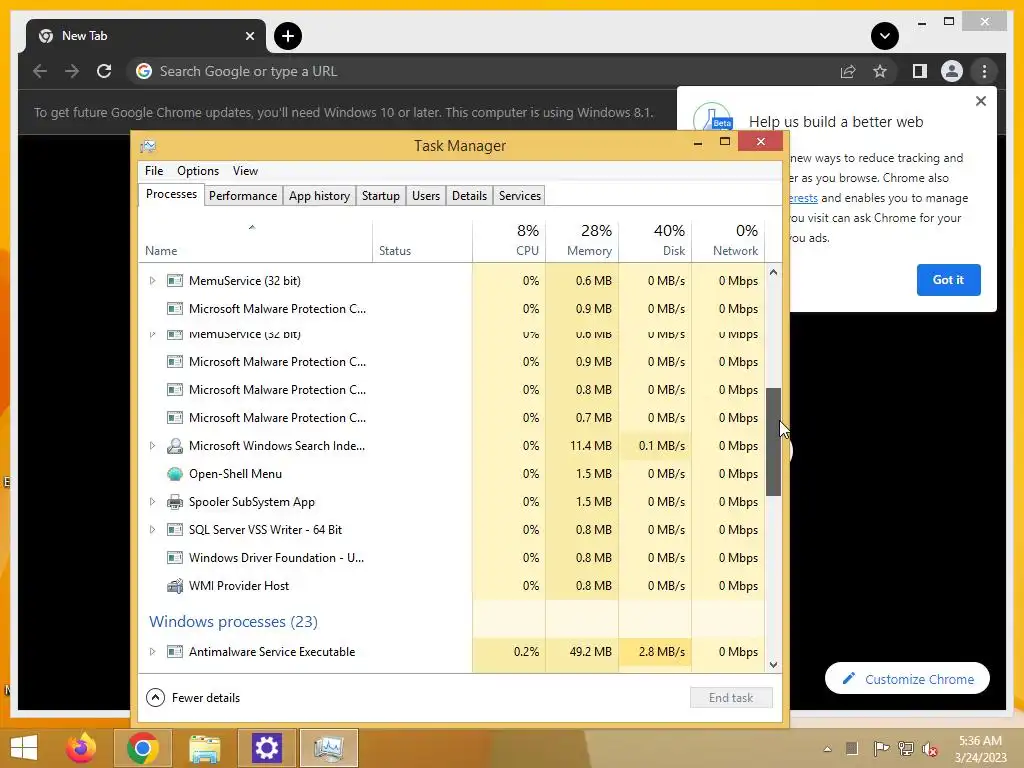Open the Performance tab in Task Manager
Screen dimensions: 1024x768
click(242, 196)
